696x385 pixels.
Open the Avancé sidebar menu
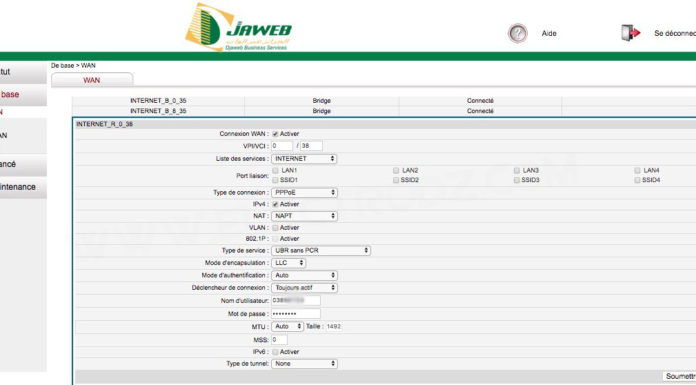coord(23,164)
